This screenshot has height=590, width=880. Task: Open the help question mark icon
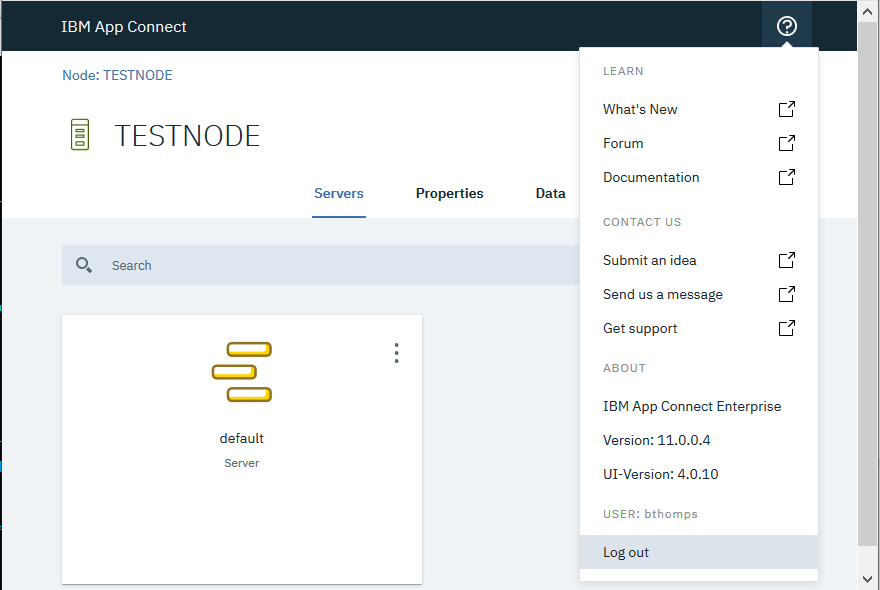click(786, 26)
